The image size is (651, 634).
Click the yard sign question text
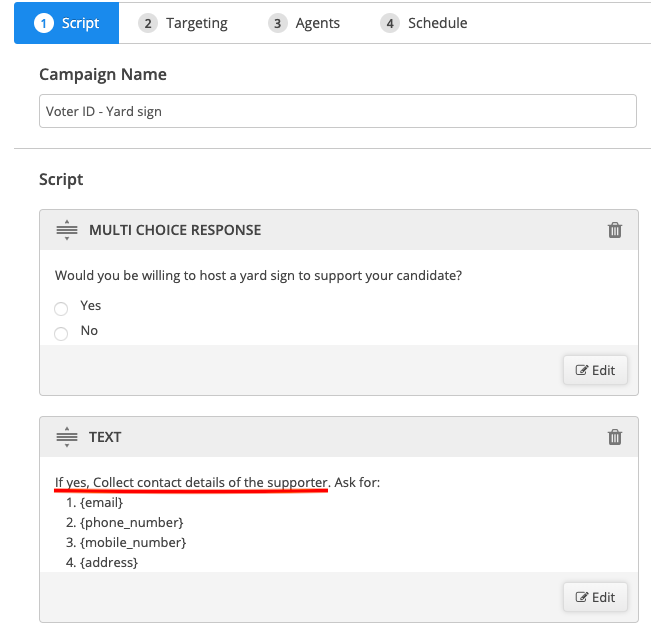coord(258,276)
